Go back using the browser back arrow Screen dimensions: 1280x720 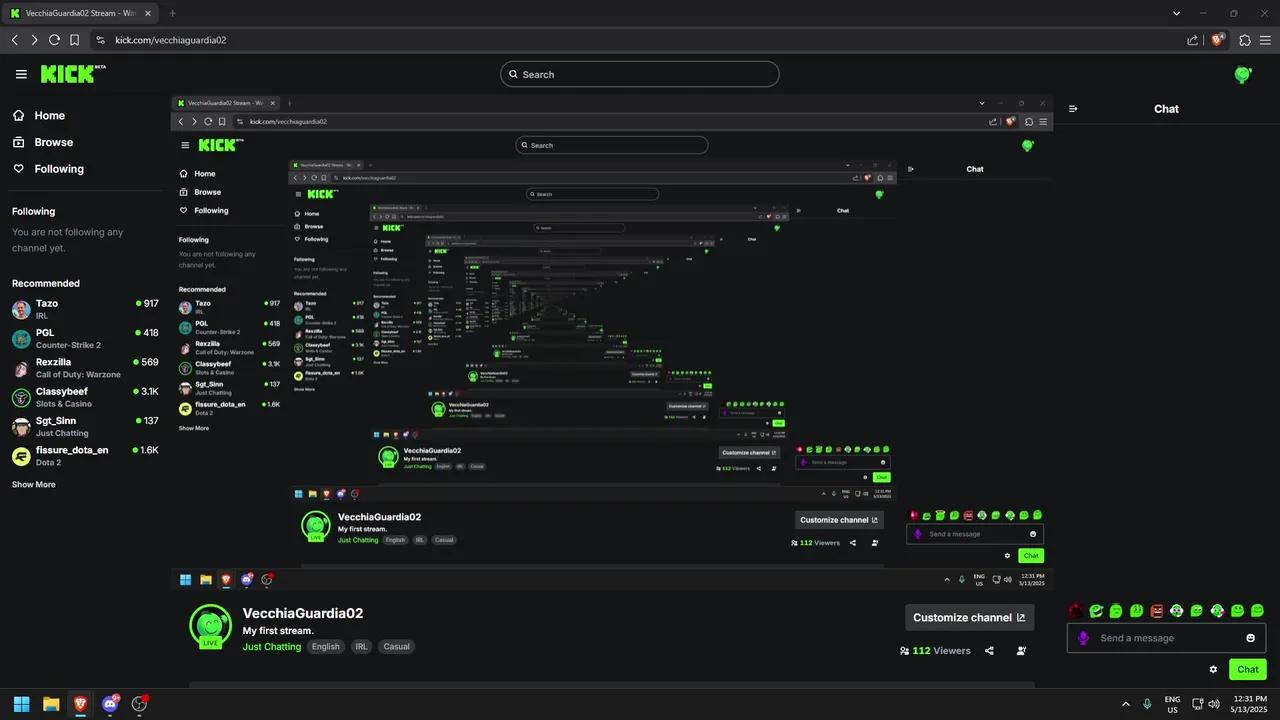coord(14,40)
